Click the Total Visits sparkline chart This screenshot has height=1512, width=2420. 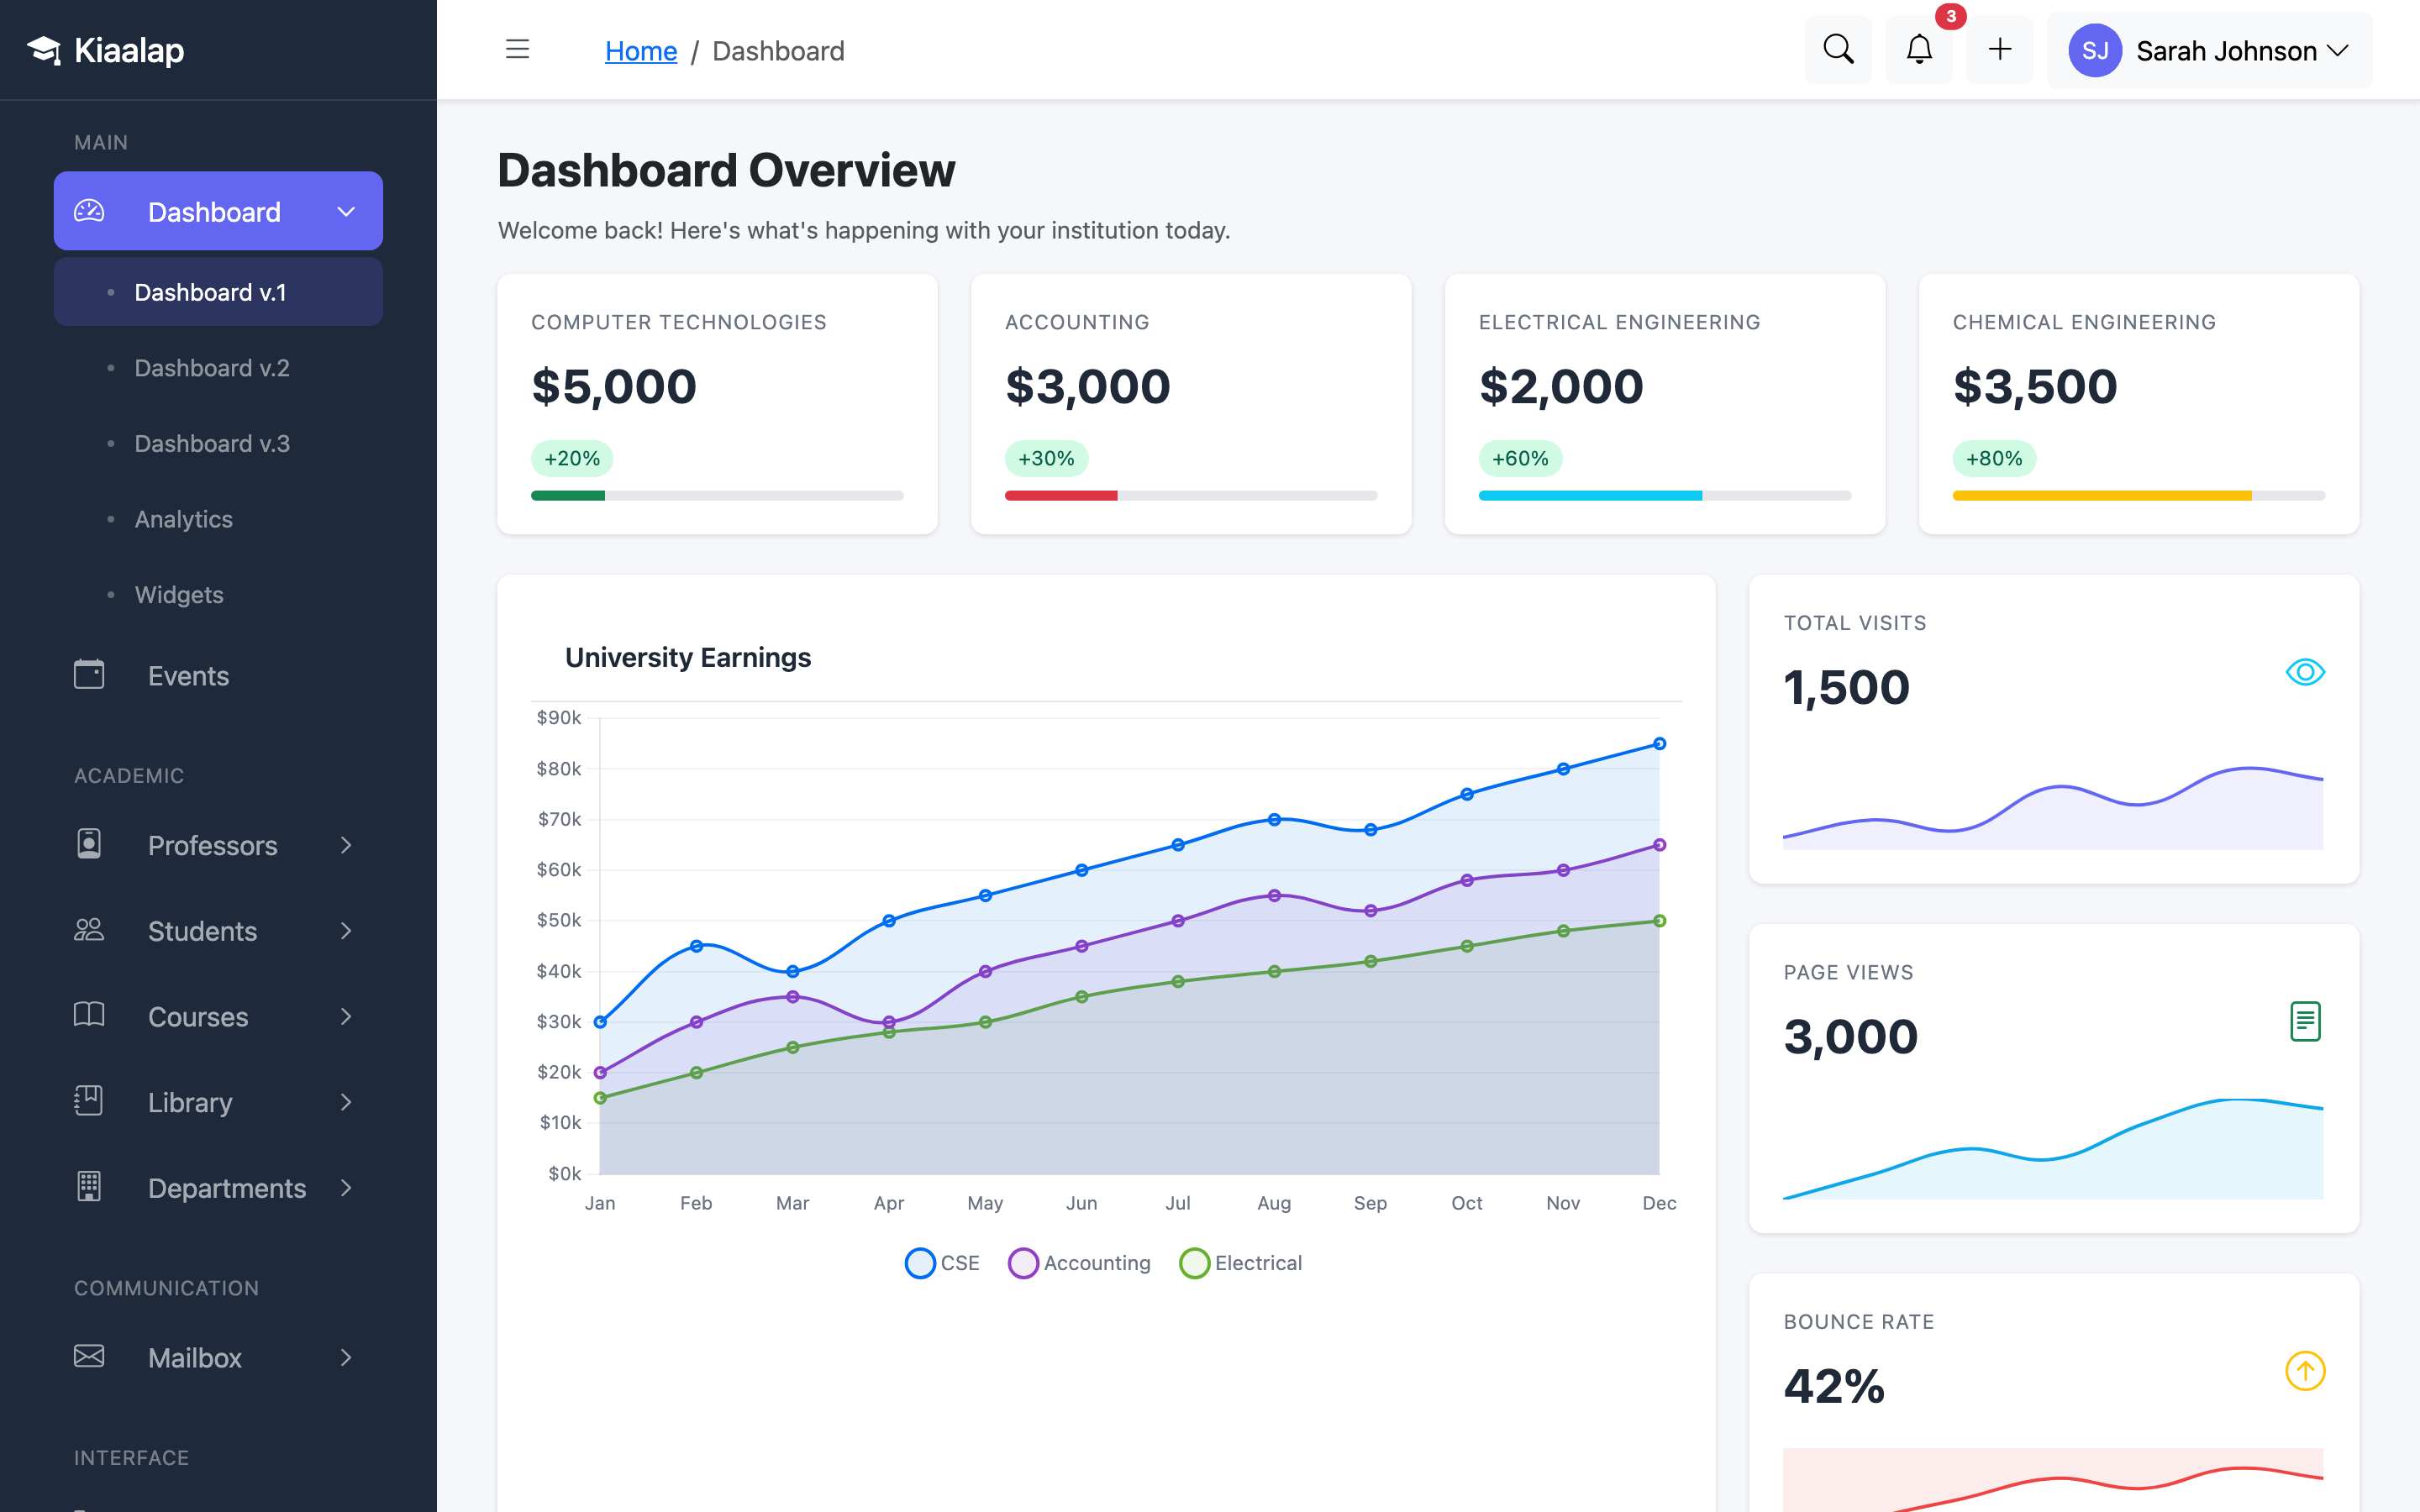(x=2053, y=808)
